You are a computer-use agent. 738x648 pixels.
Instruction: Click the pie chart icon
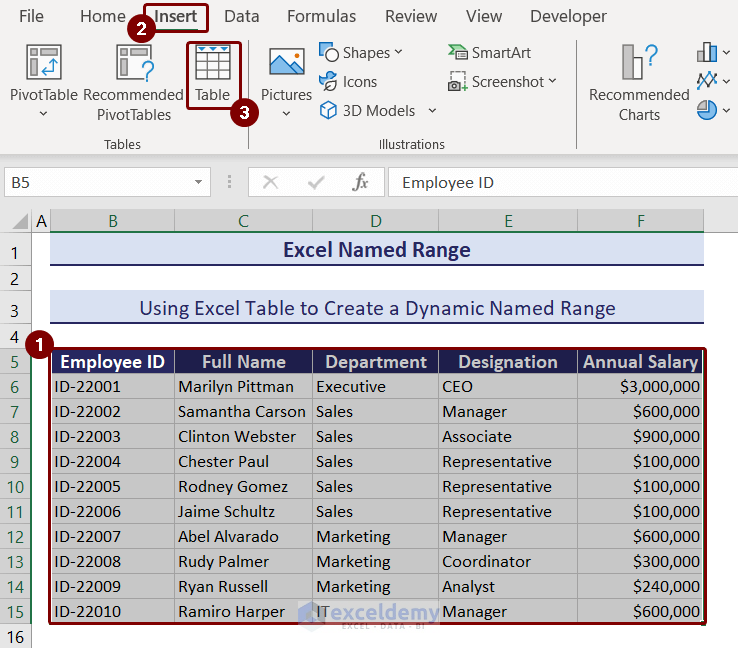click(x=707, y=110)
